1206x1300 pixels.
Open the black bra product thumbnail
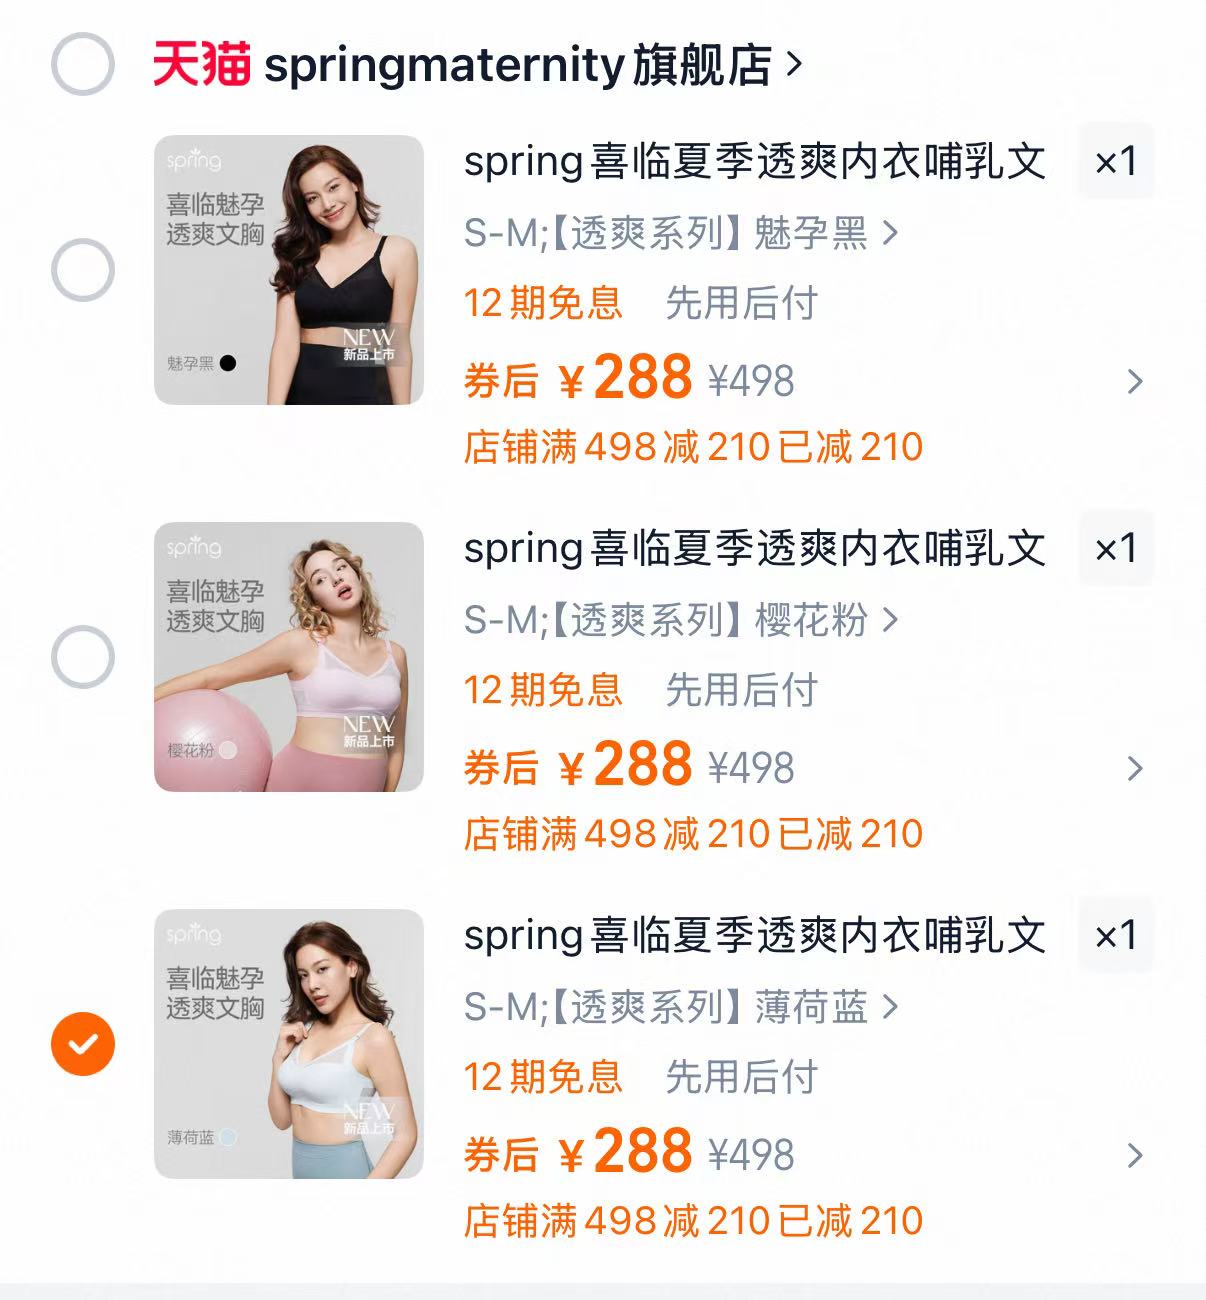289,270
